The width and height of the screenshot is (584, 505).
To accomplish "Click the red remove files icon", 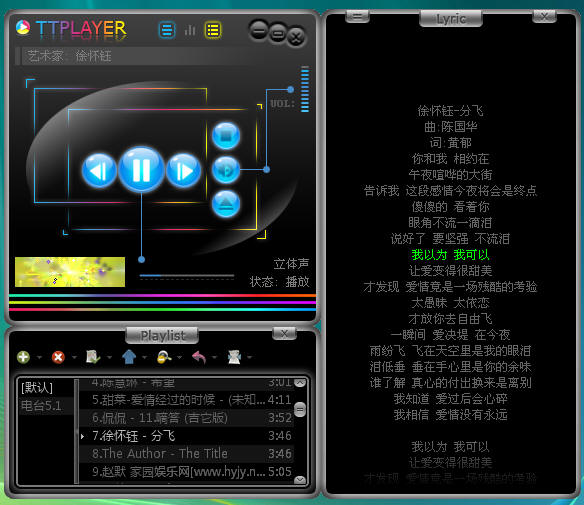I will pos(58,357).
